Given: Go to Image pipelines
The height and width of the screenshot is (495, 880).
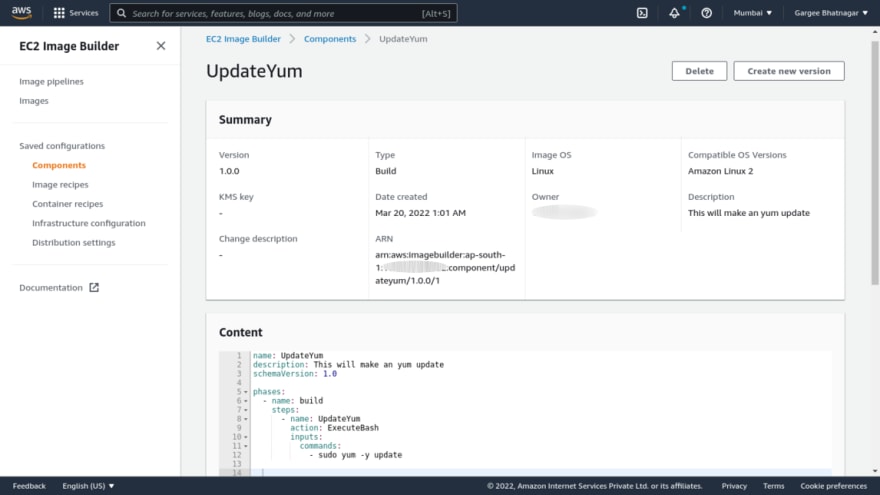Looking at the screenshot, I should 51,81.
